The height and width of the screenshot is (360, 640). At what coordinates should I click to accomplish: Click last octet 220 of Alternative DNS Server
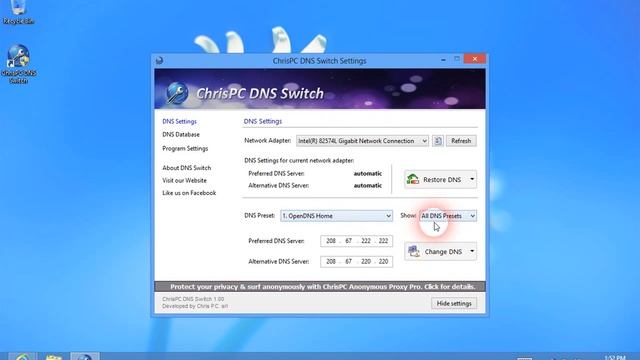click(x=383, y=261)
